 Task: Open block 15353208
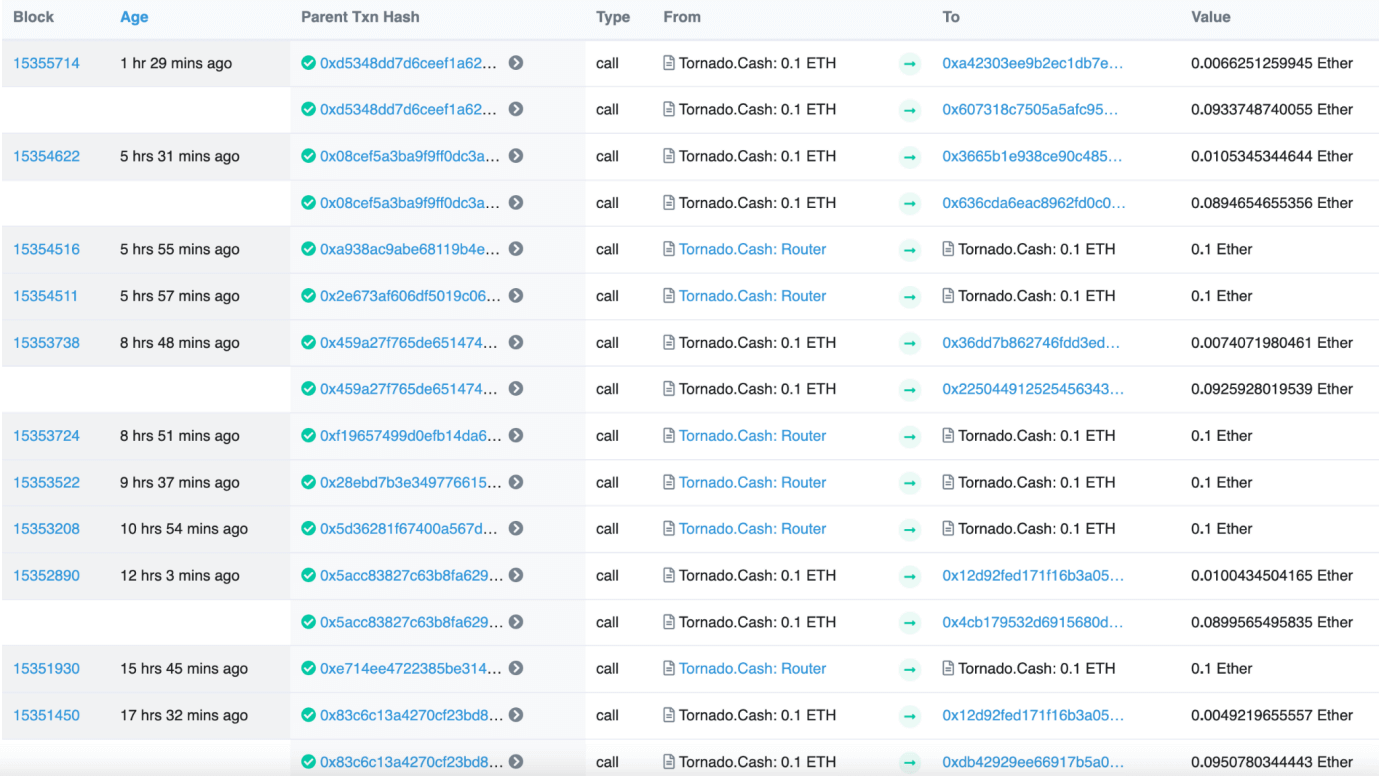coord(46,529)
